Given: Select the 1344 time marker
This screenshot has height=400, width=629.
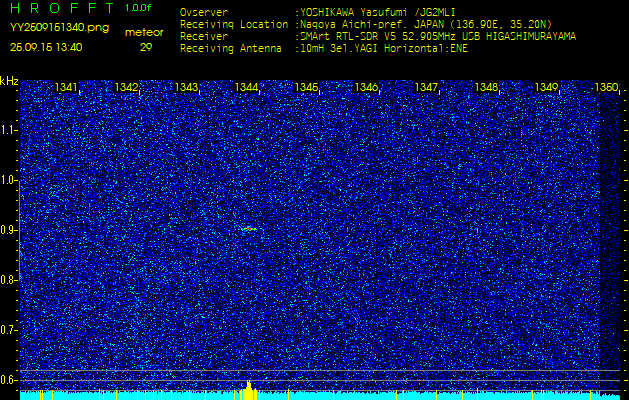Looking at the screenshot, I should click(247, 88).
